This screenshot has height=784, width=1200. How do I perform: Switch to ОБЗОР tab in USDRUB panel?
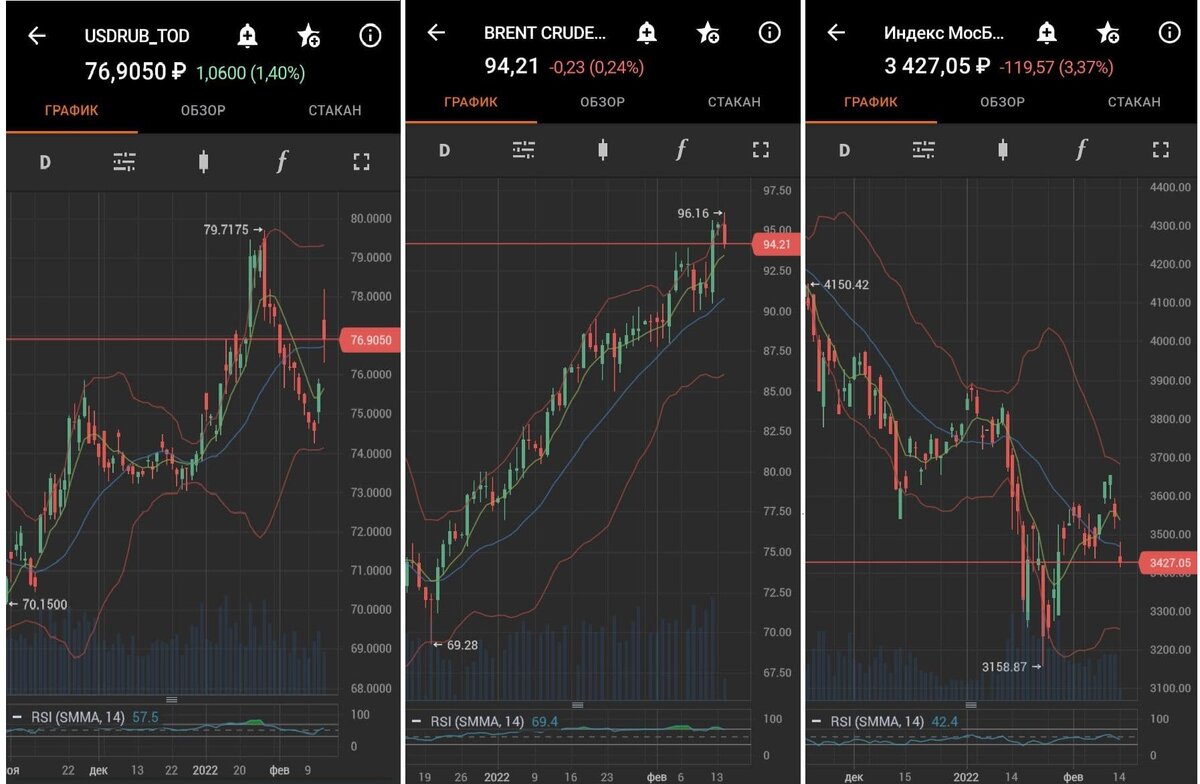(x=203, y=110)
